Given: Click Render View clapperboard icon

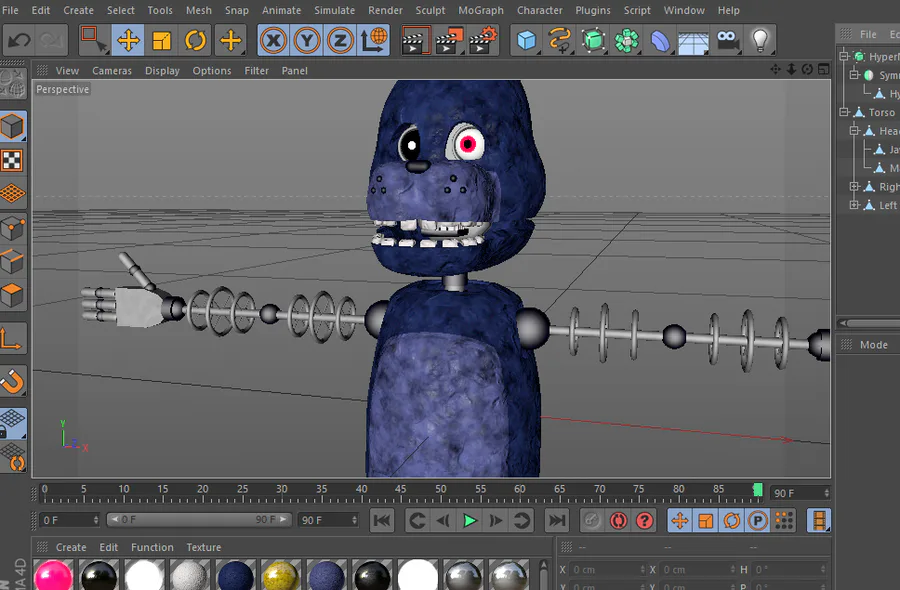Looking at the screenshot, I should (416, 41).
